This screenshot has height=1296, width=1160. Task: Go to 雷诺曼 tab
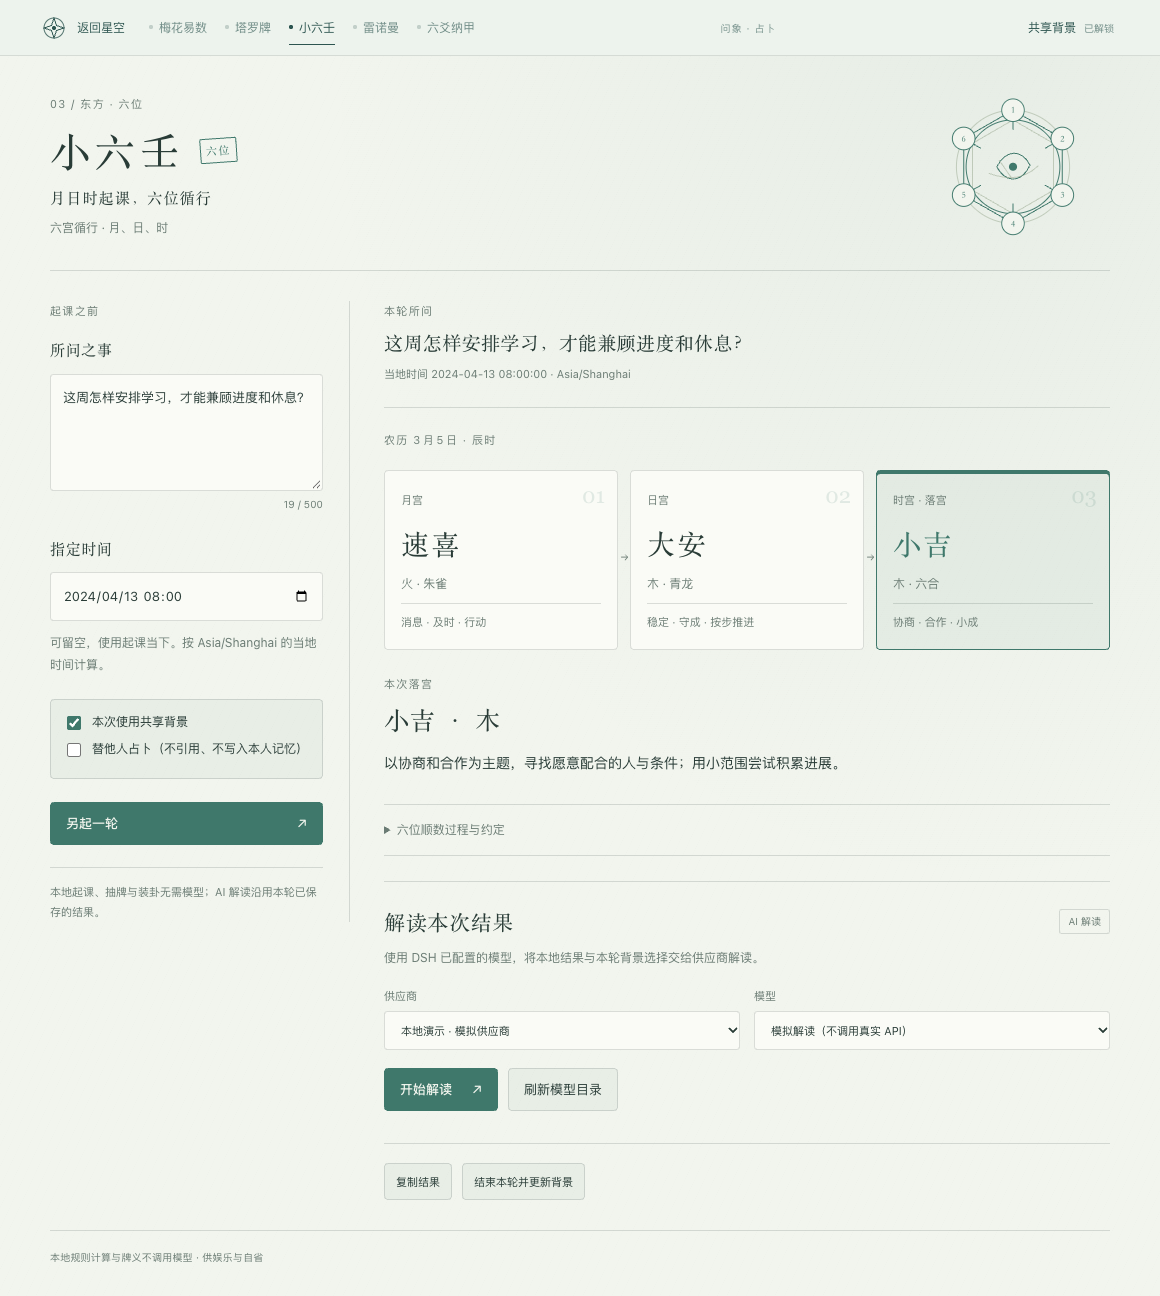(376, 28)
